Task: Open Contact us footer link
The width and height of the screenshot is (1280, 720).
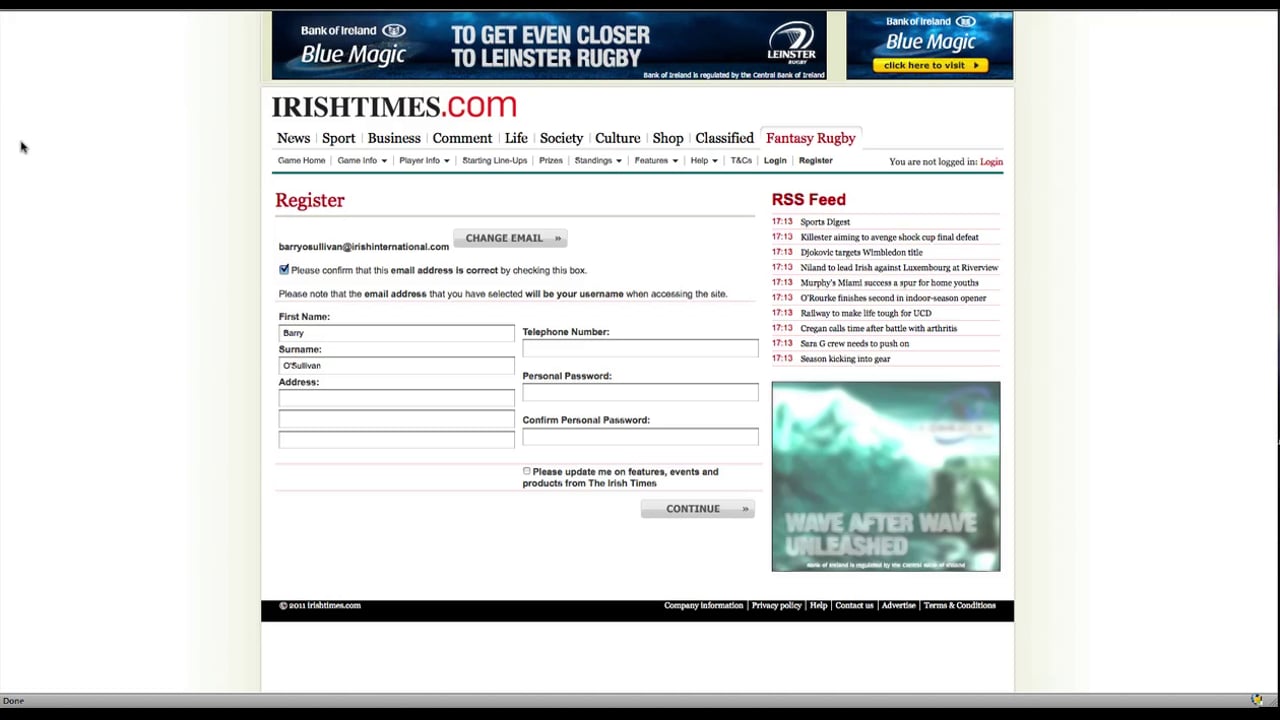Action: tap(854, 605)
